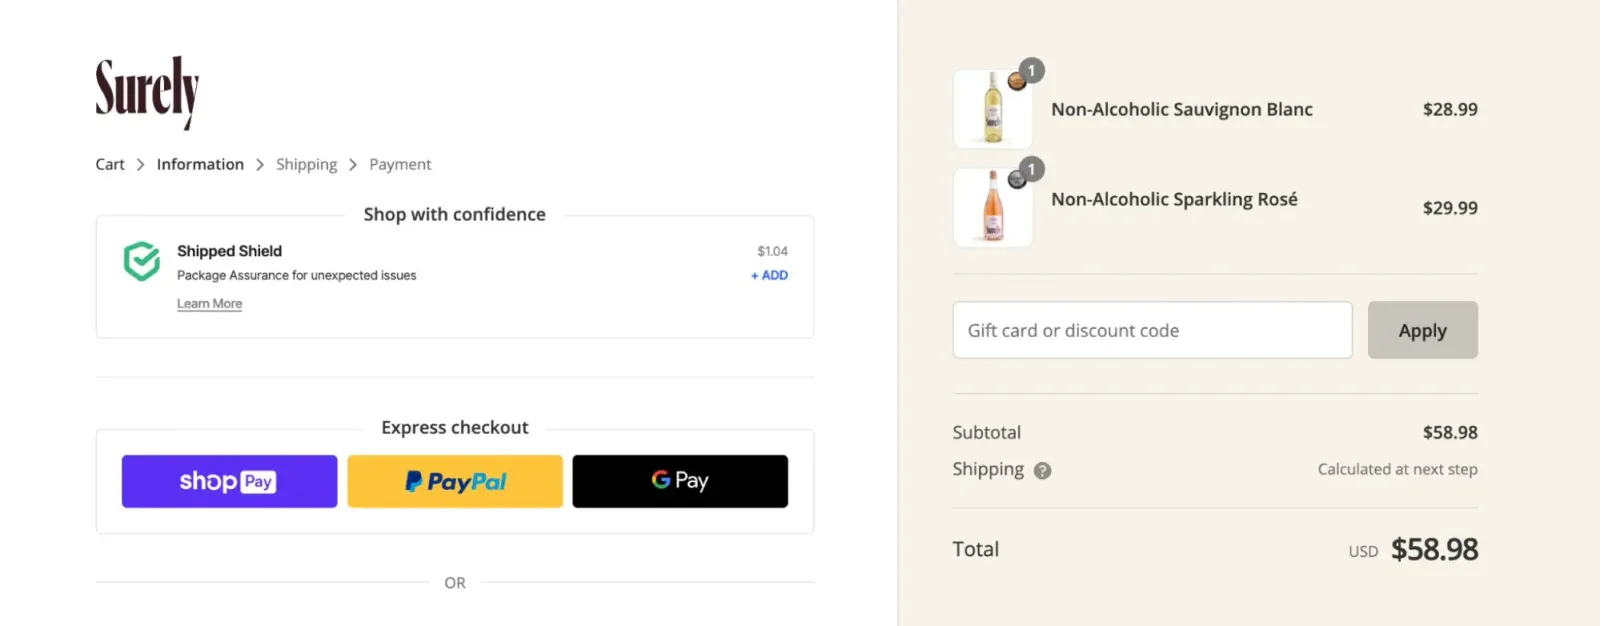Focus the gift card or discount code field
This screenshot has height=626, width=1600.
tap(1152, 330)
